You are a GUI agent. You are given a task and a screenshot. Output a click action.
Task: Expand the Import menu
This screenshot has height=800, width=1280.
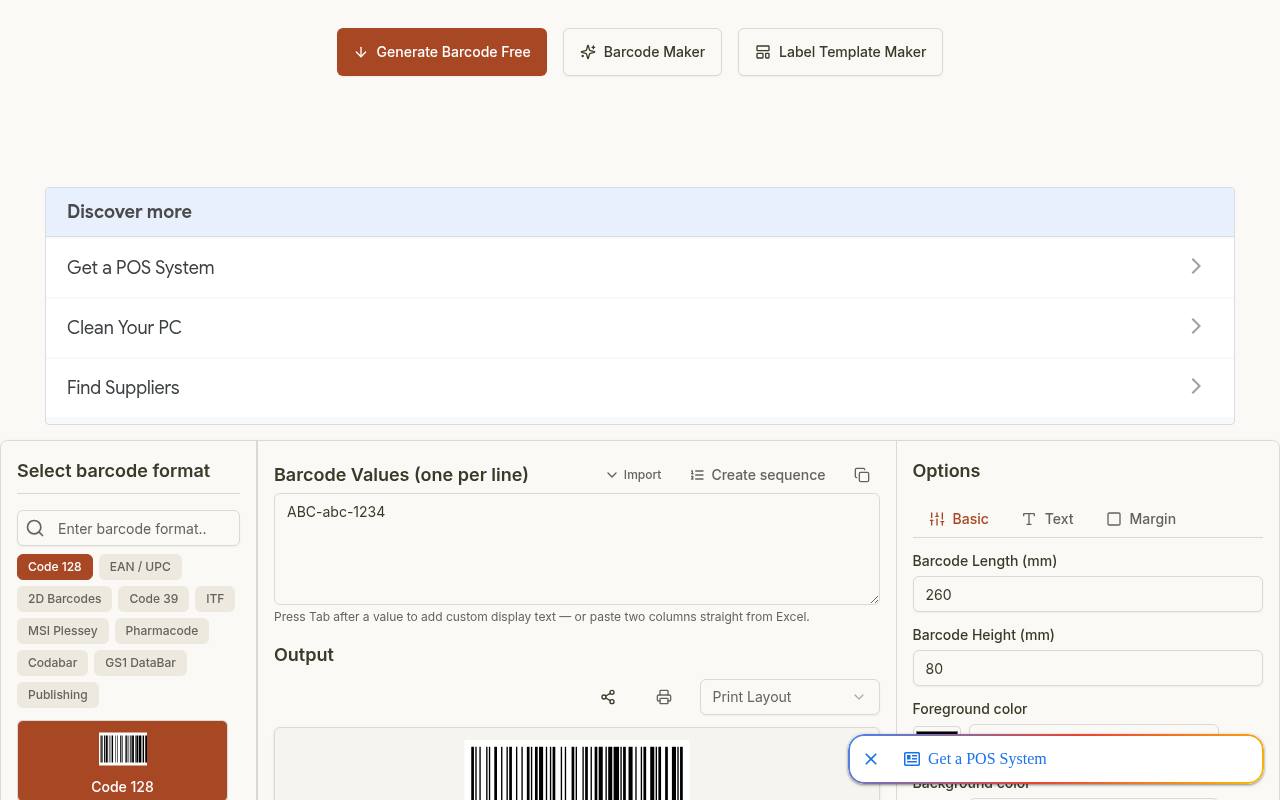click(634, 475)
